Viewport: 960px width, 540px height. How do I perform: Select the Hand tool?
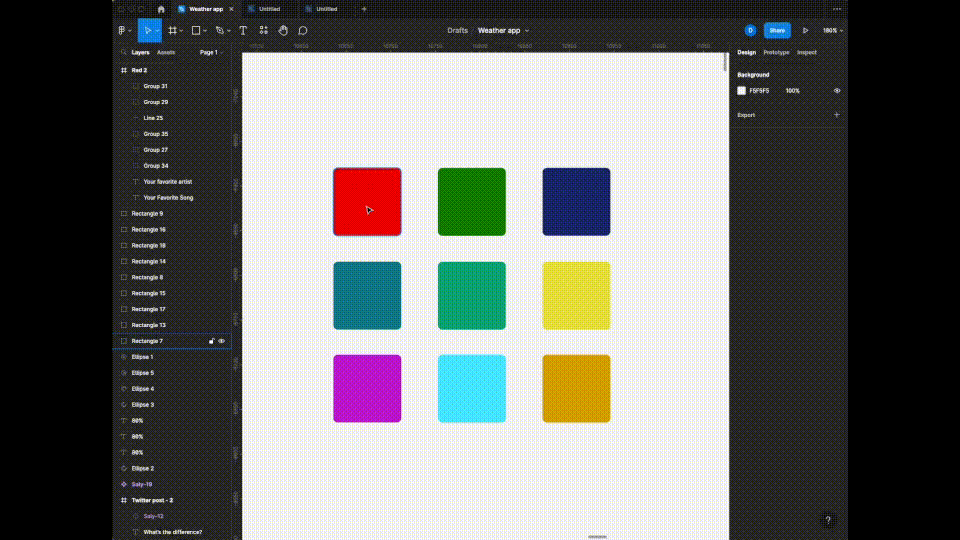(284, 31)
